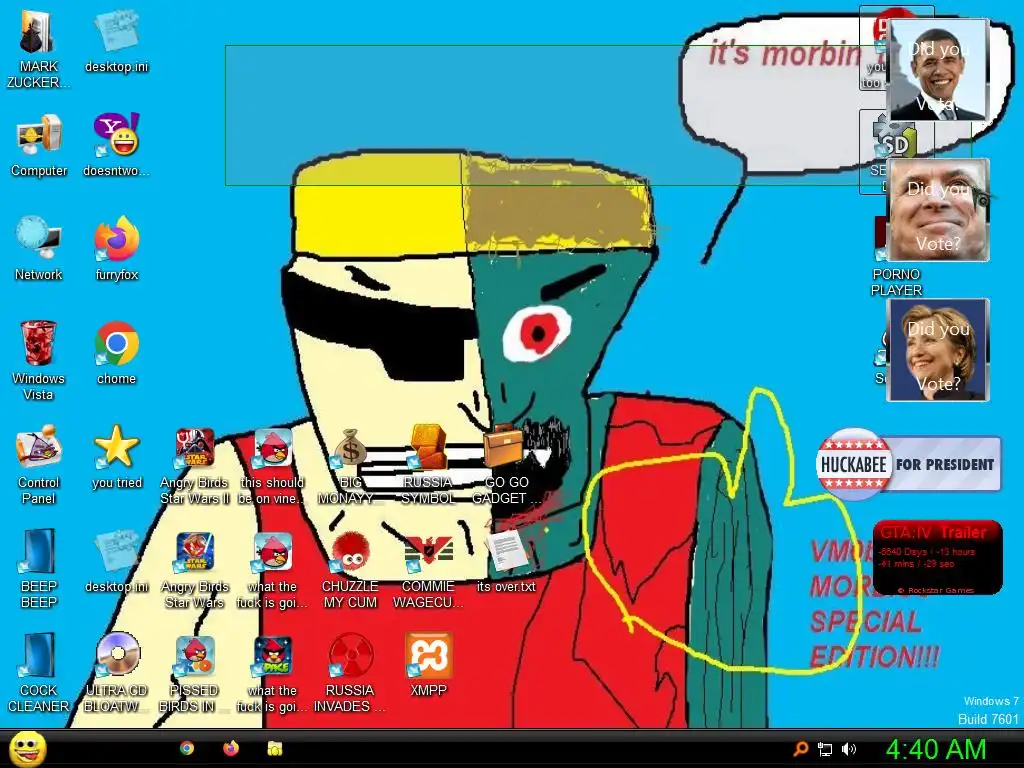Launch Chrome from the taskbar

[x=187, y=748]
